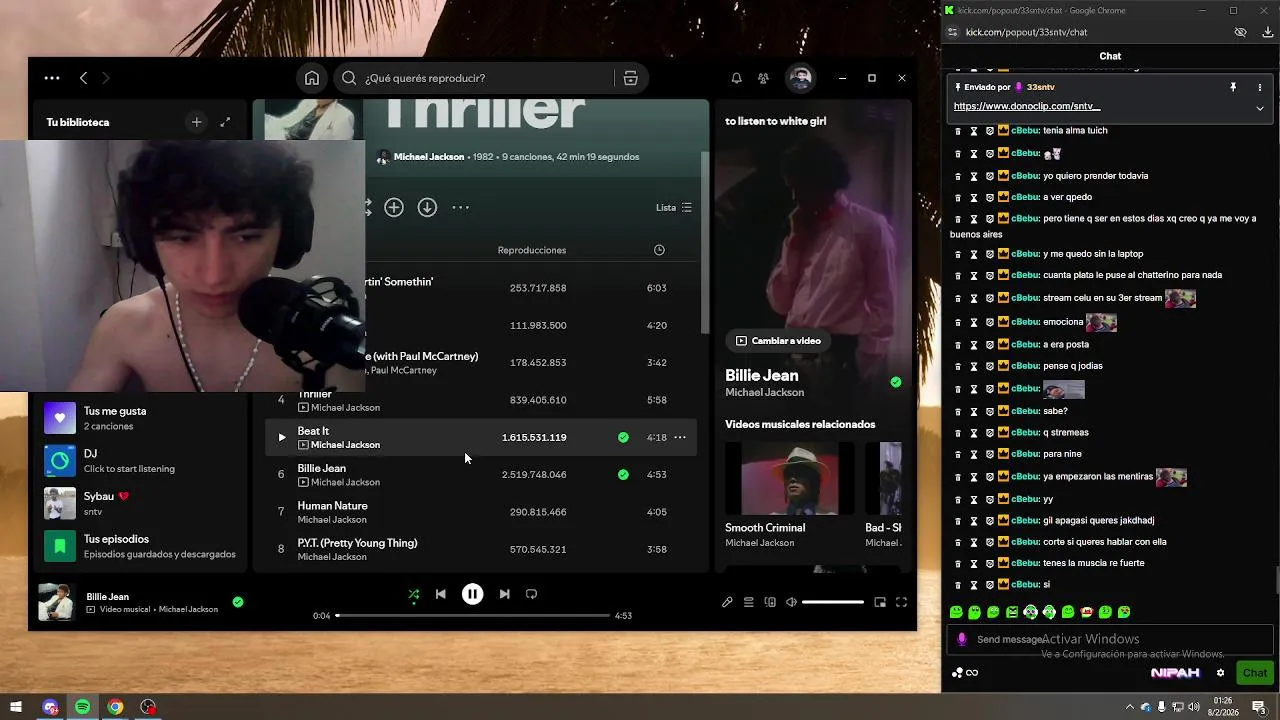This screenshot has width=1280, height=720.
Task: Open the play queue icon
Action: 748,602
